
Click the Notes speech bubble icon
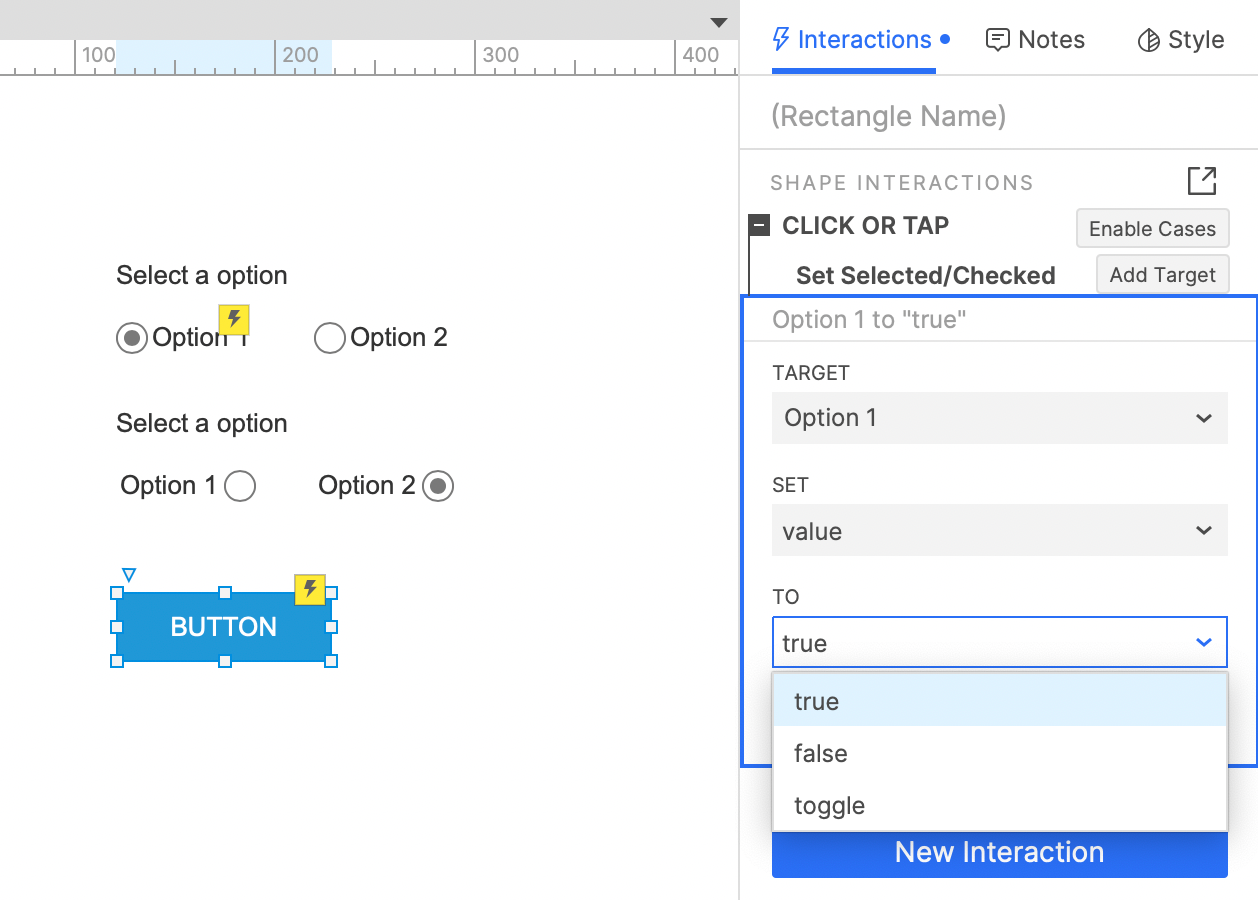point(997,40)
